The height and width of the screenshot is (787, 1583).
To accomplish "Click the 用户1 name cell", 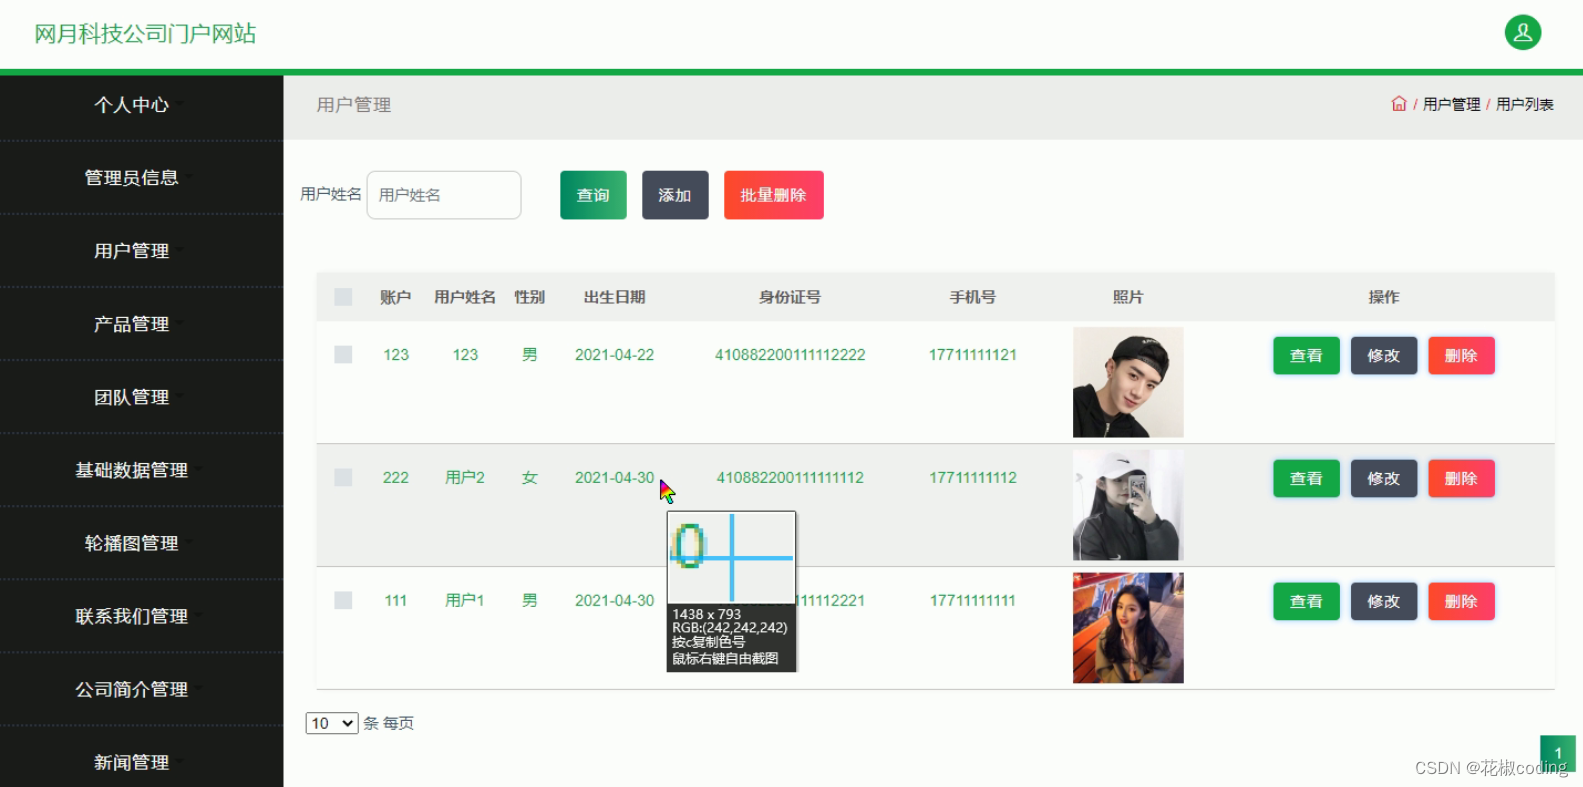I will 465,601.
